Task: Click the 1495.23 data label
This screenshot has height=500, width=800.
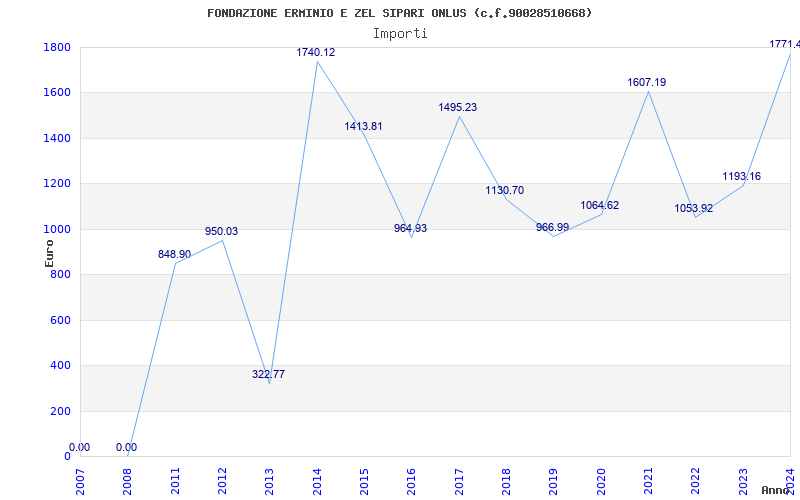Action: click(458, 107)
